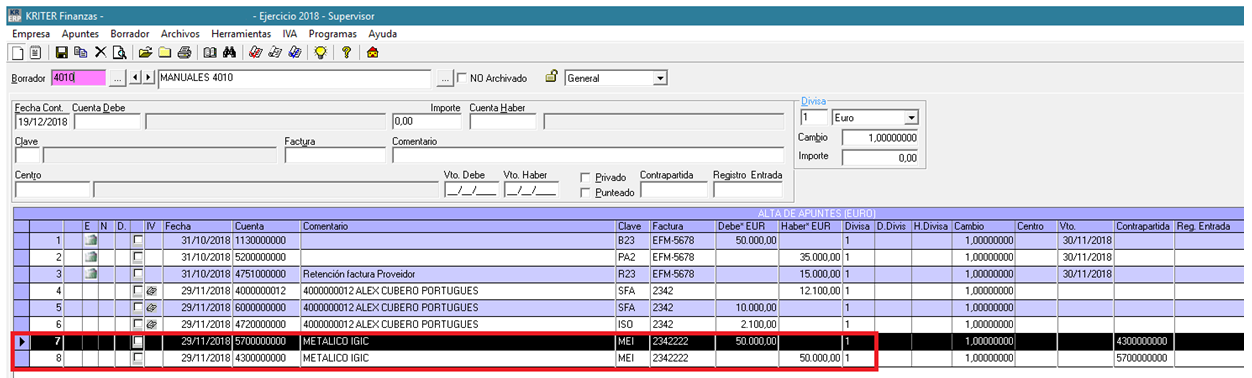
Task: Click the attachment clip icon in row 6
Action: click(x=152, y=324)
